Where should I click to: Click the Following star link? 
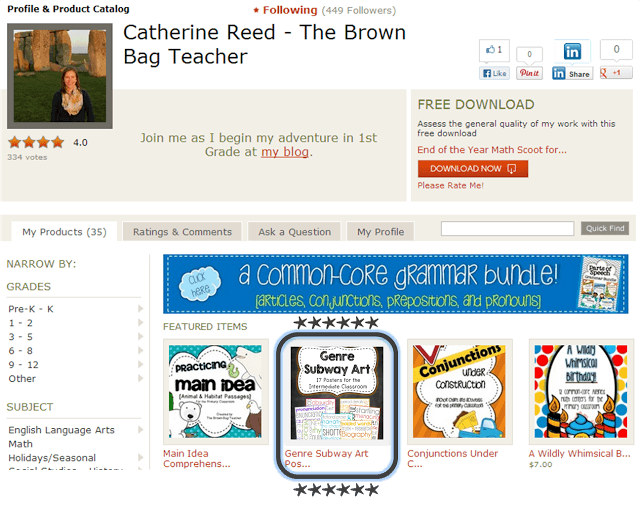[x=285, y=10]
